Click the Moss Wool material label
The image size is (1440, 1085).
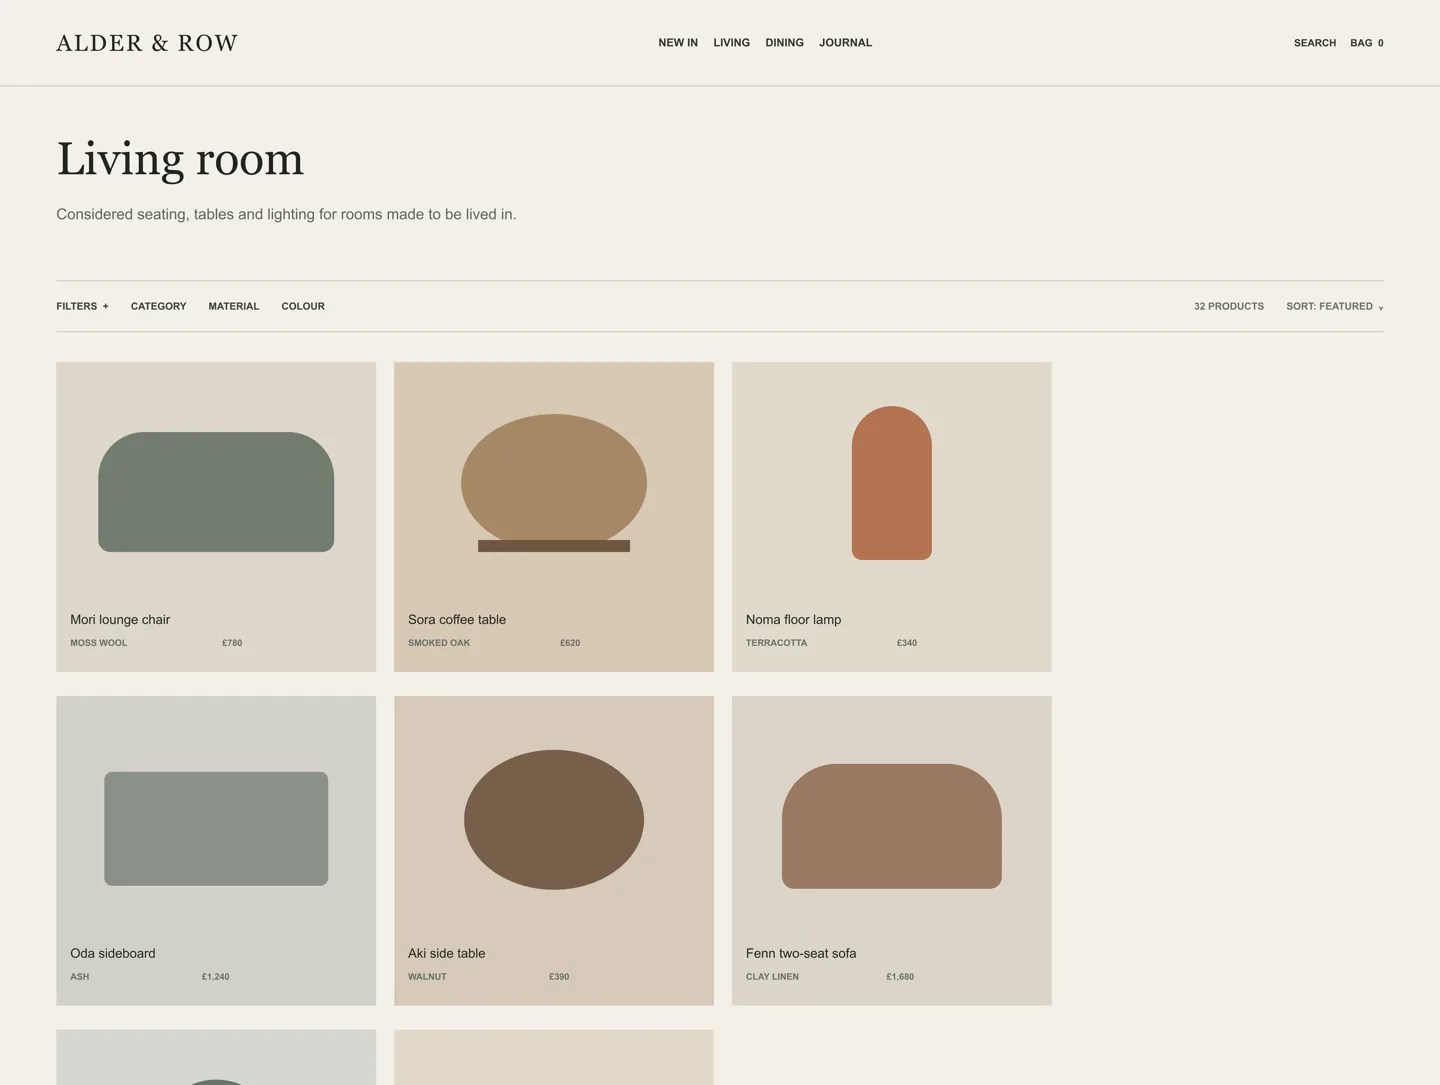[x=98, y=643]
